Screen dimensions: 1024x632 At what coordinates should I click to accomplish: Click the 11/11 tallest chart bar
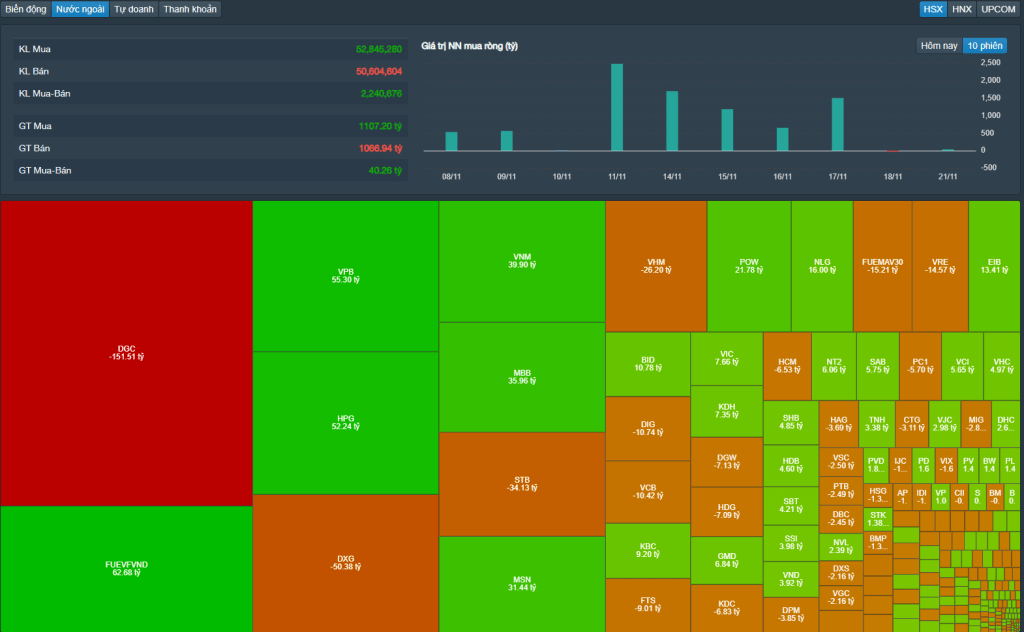[x=617, y=108]
